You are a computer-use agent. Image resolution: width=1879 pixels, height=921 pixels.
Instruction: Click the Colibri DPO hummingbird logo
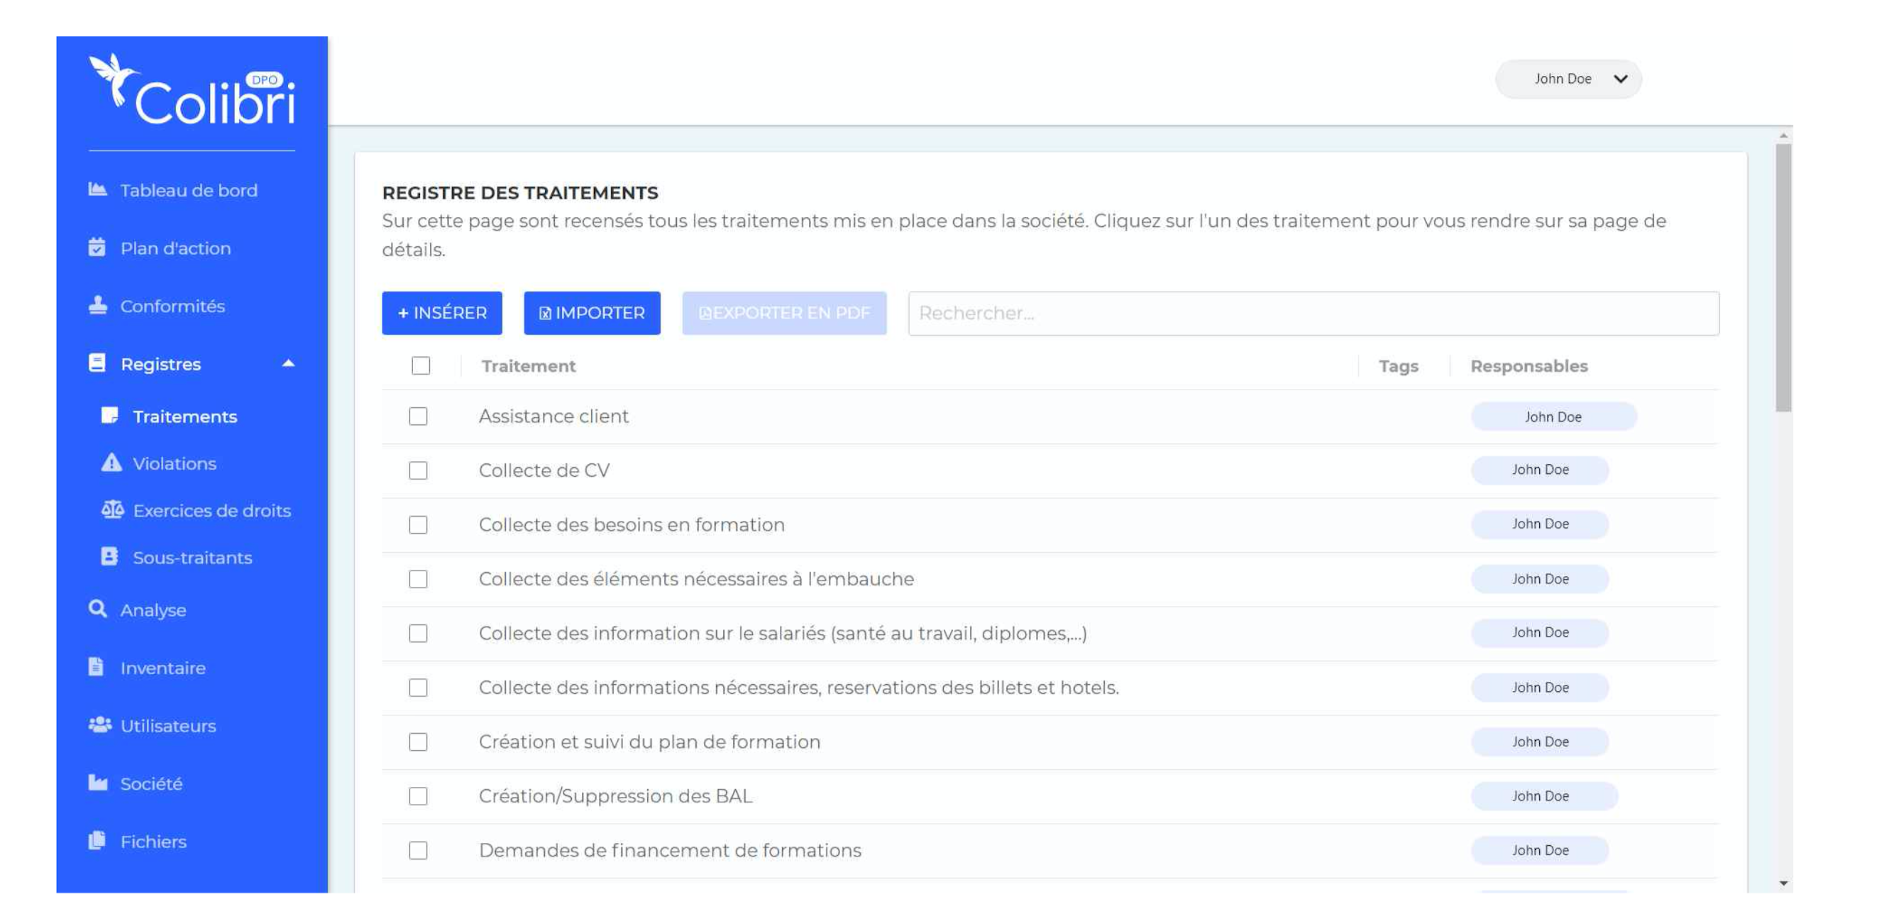(x=192, y=90)
